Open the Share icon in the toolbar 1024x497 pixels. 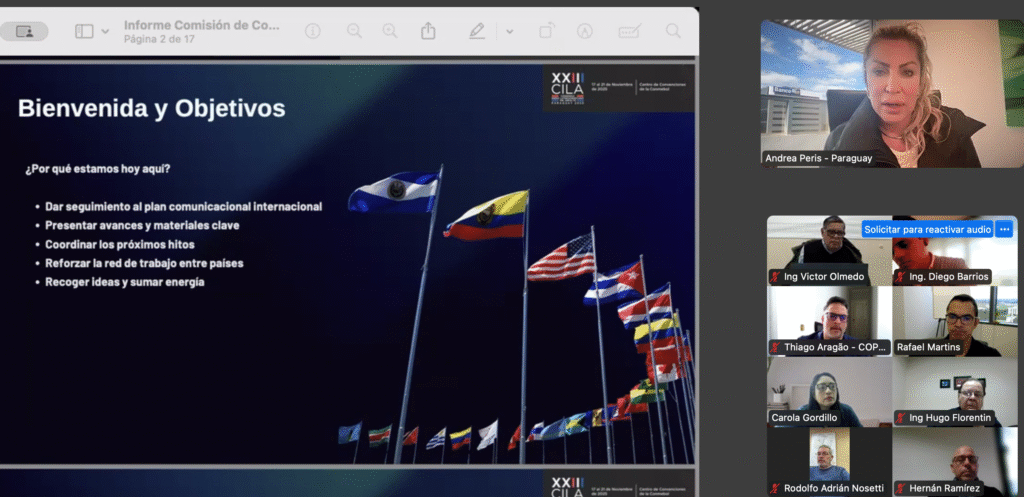click(x=428, y=31)
